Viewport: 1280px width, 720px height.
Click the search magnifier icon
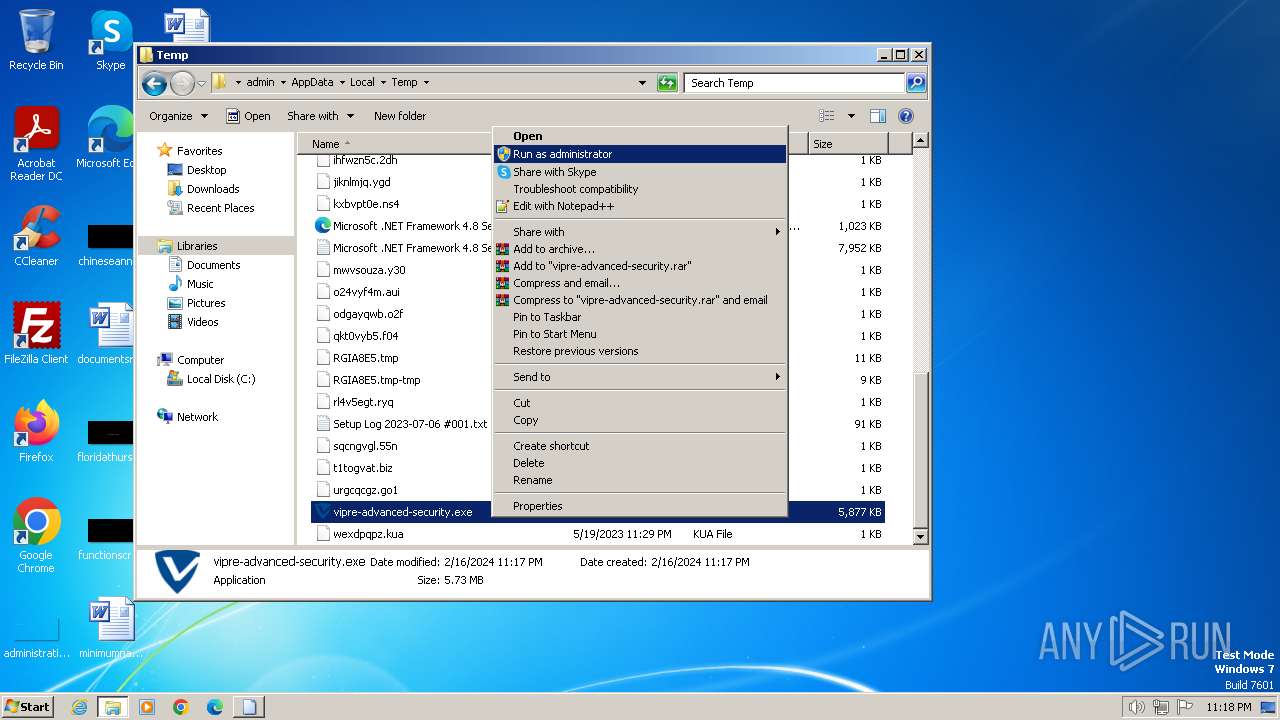915,83
